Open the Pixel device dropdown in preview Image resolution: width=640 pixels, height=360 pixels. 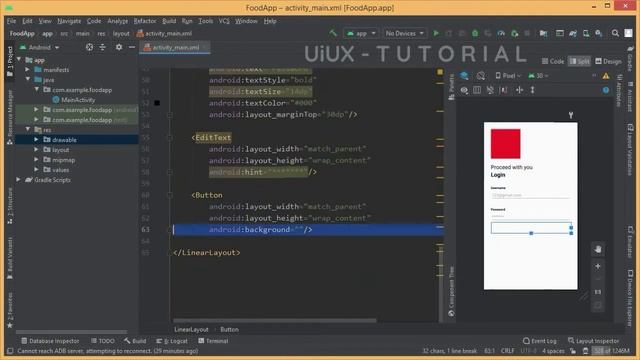tap(508, 76)
